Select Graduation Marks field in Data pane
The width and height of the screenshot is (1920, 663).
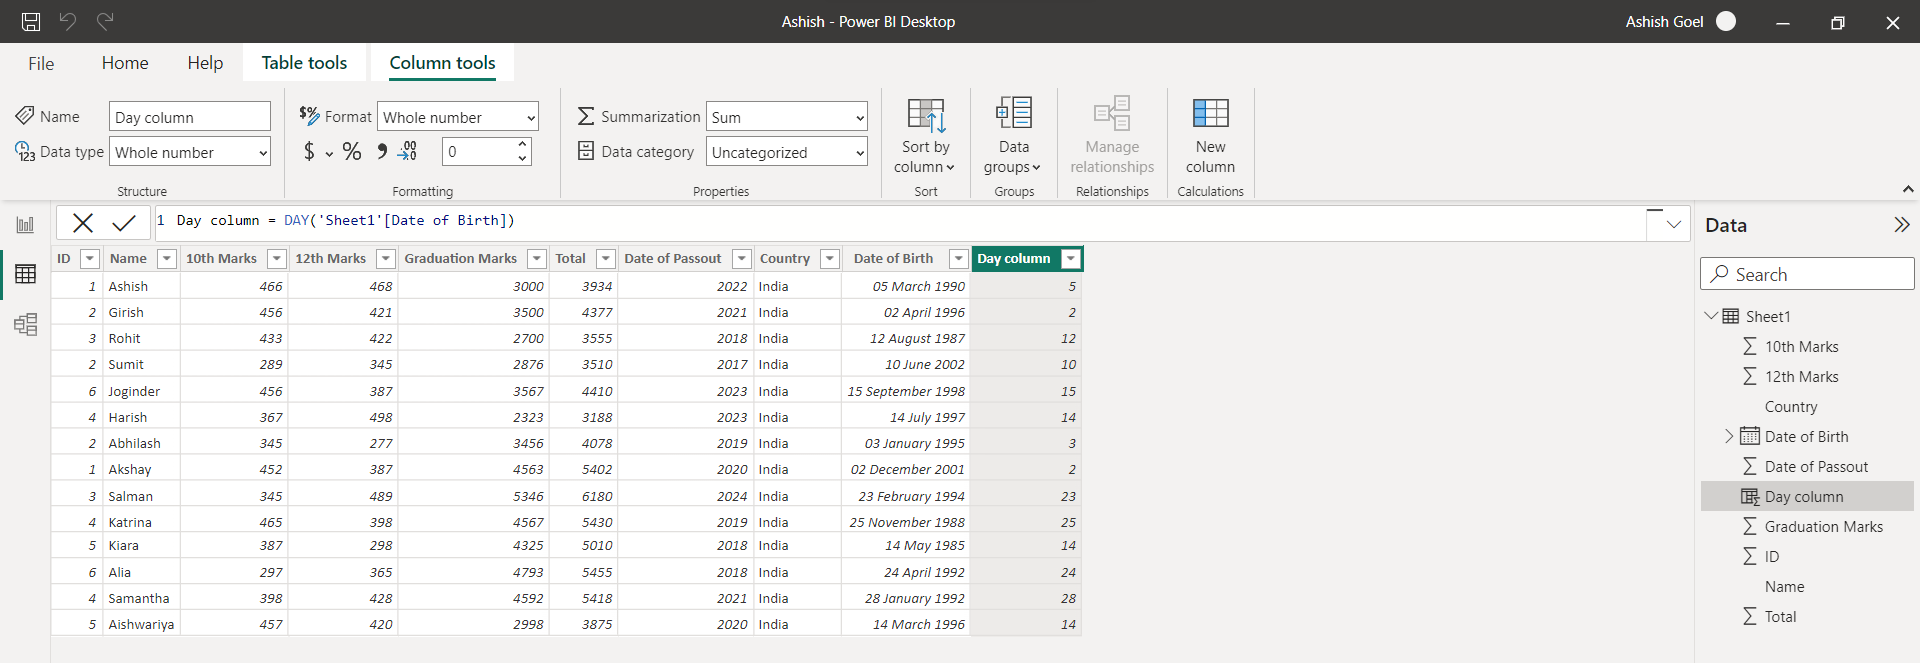(x=1823, y=526)
